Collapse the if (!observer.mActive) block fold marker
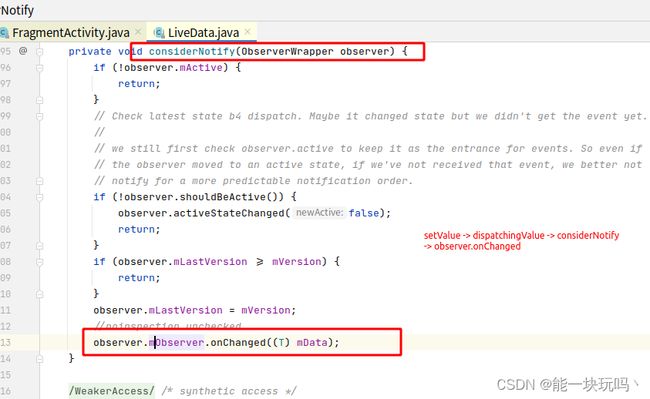The image size is (650, 399). 39,68
